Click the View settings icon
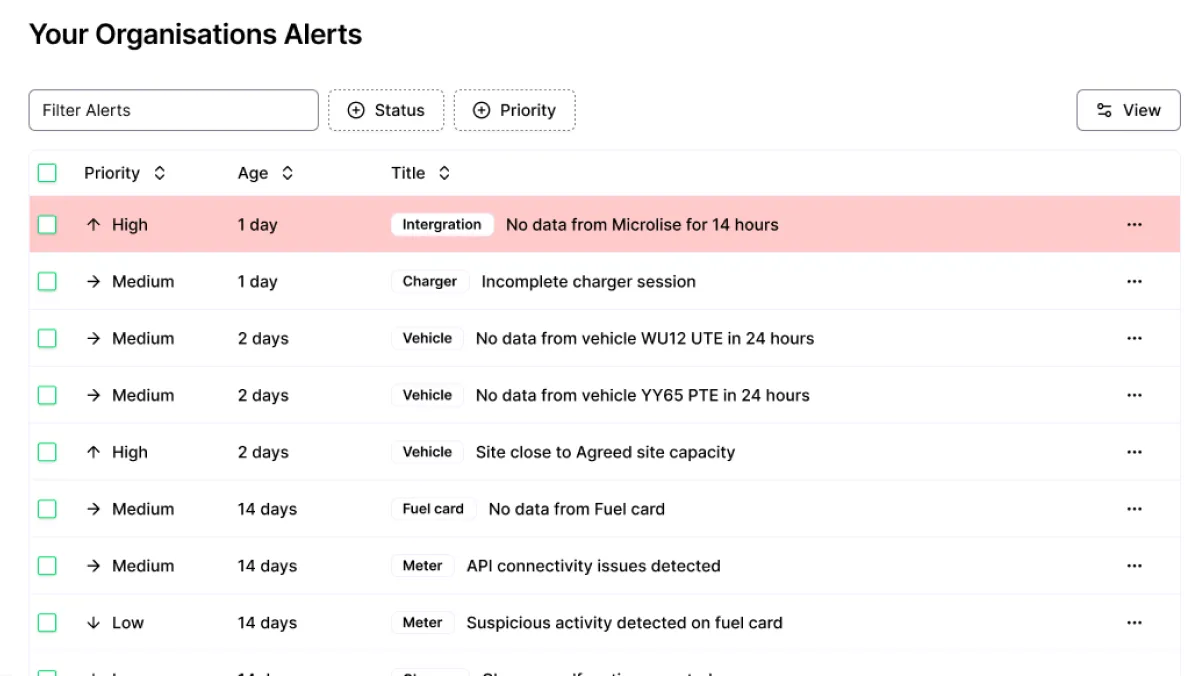 1104,110
